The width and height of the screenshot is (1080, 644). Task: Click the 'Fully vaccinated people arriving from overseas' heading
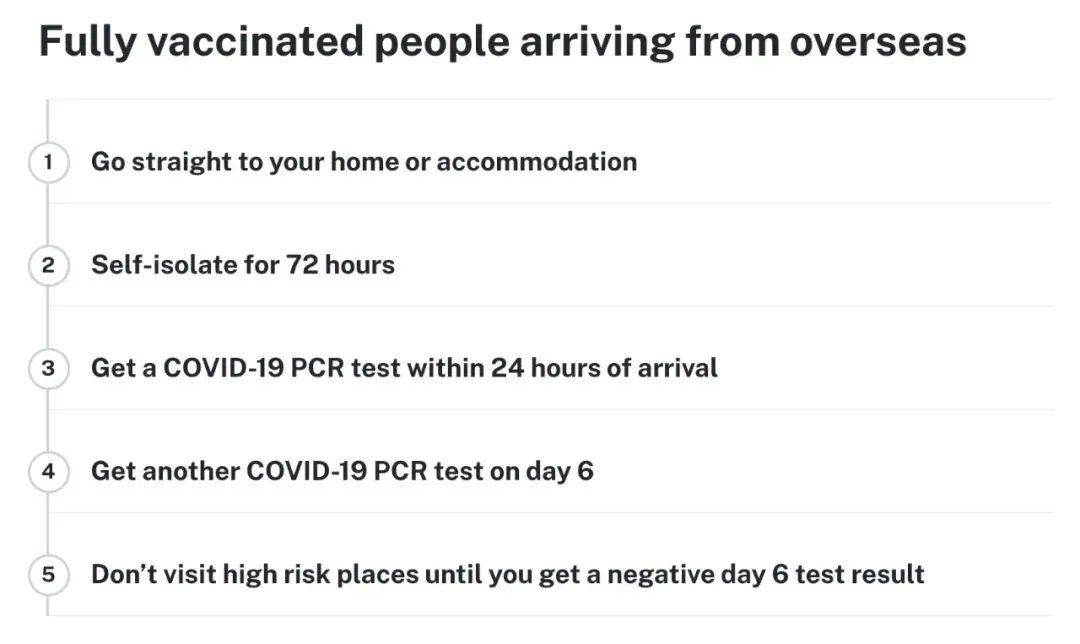503,42
